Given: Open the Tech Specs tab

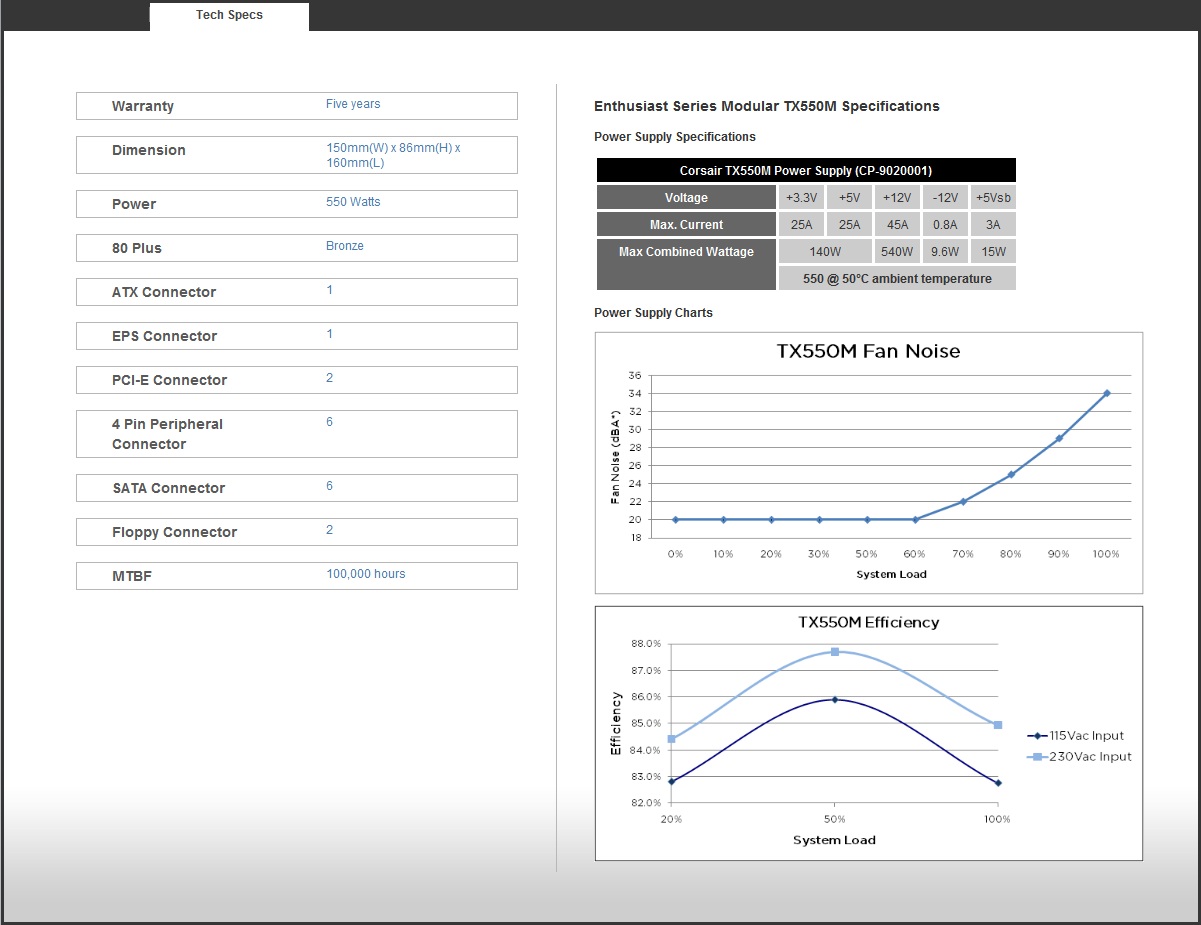Looking at the screenshot, I should tap(229, 16).
